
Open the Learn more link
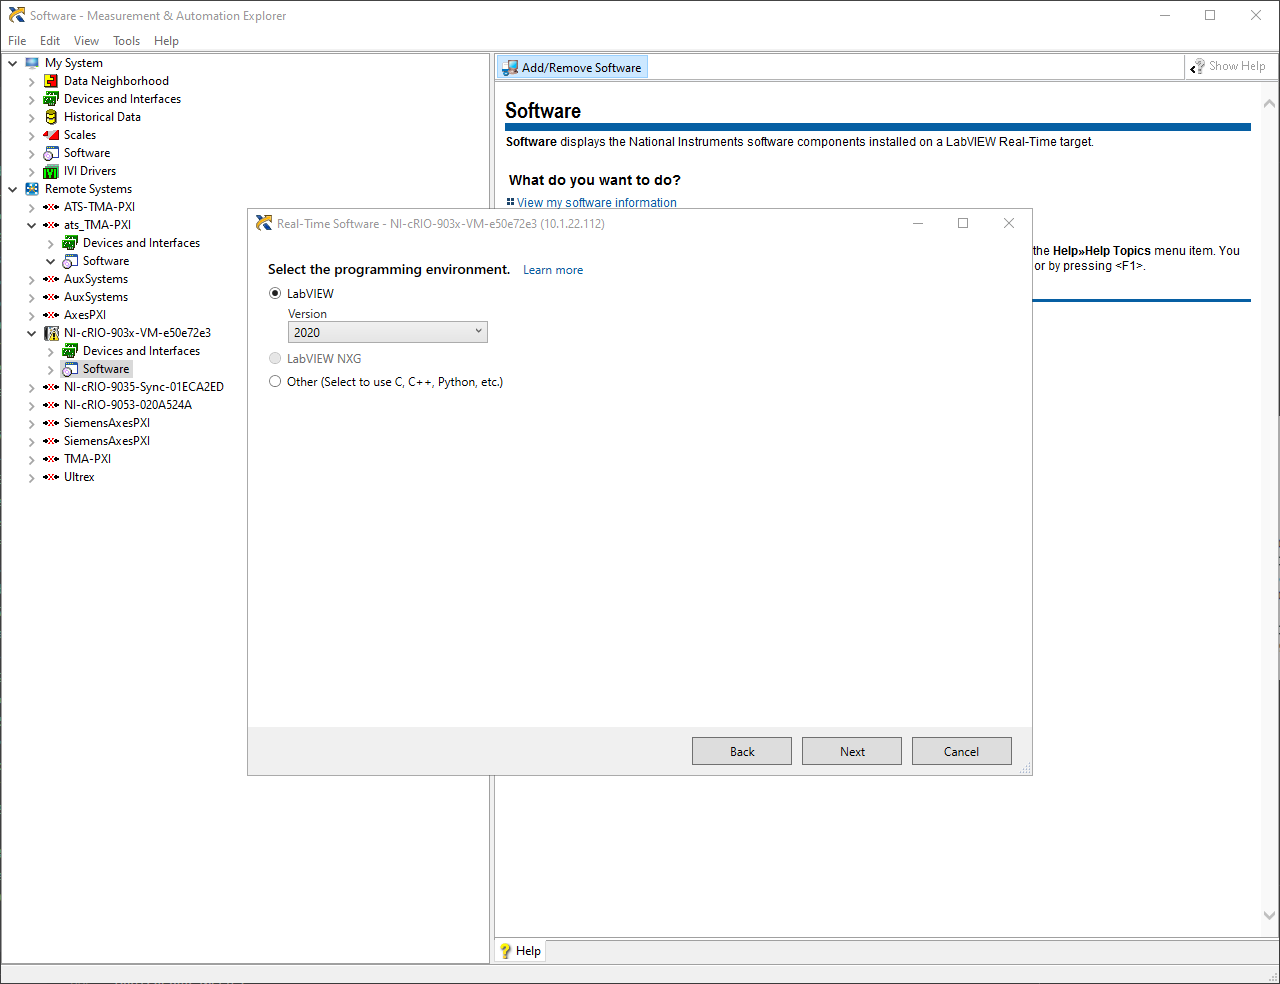(553, 270)
